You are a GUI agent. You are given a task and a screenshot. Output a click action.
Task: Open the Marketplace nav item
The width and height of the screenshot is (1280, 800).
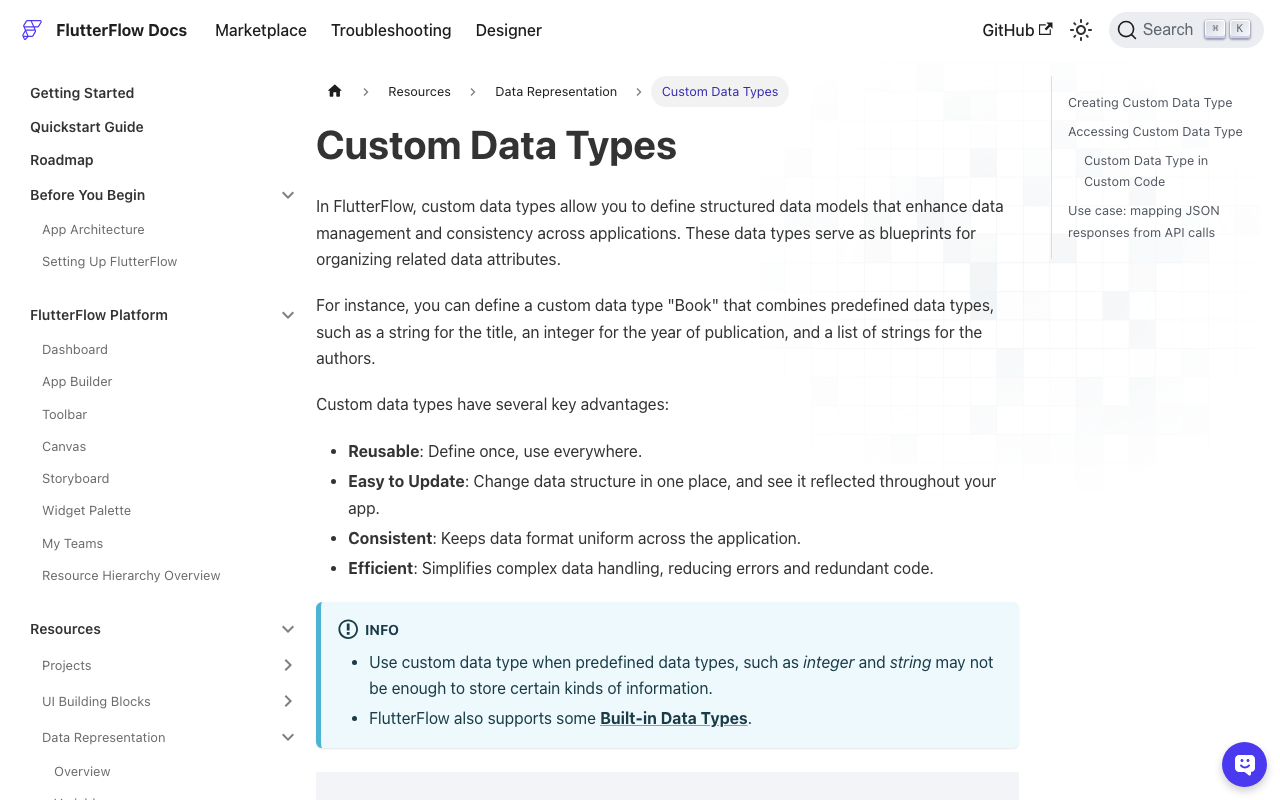(261, 30)
